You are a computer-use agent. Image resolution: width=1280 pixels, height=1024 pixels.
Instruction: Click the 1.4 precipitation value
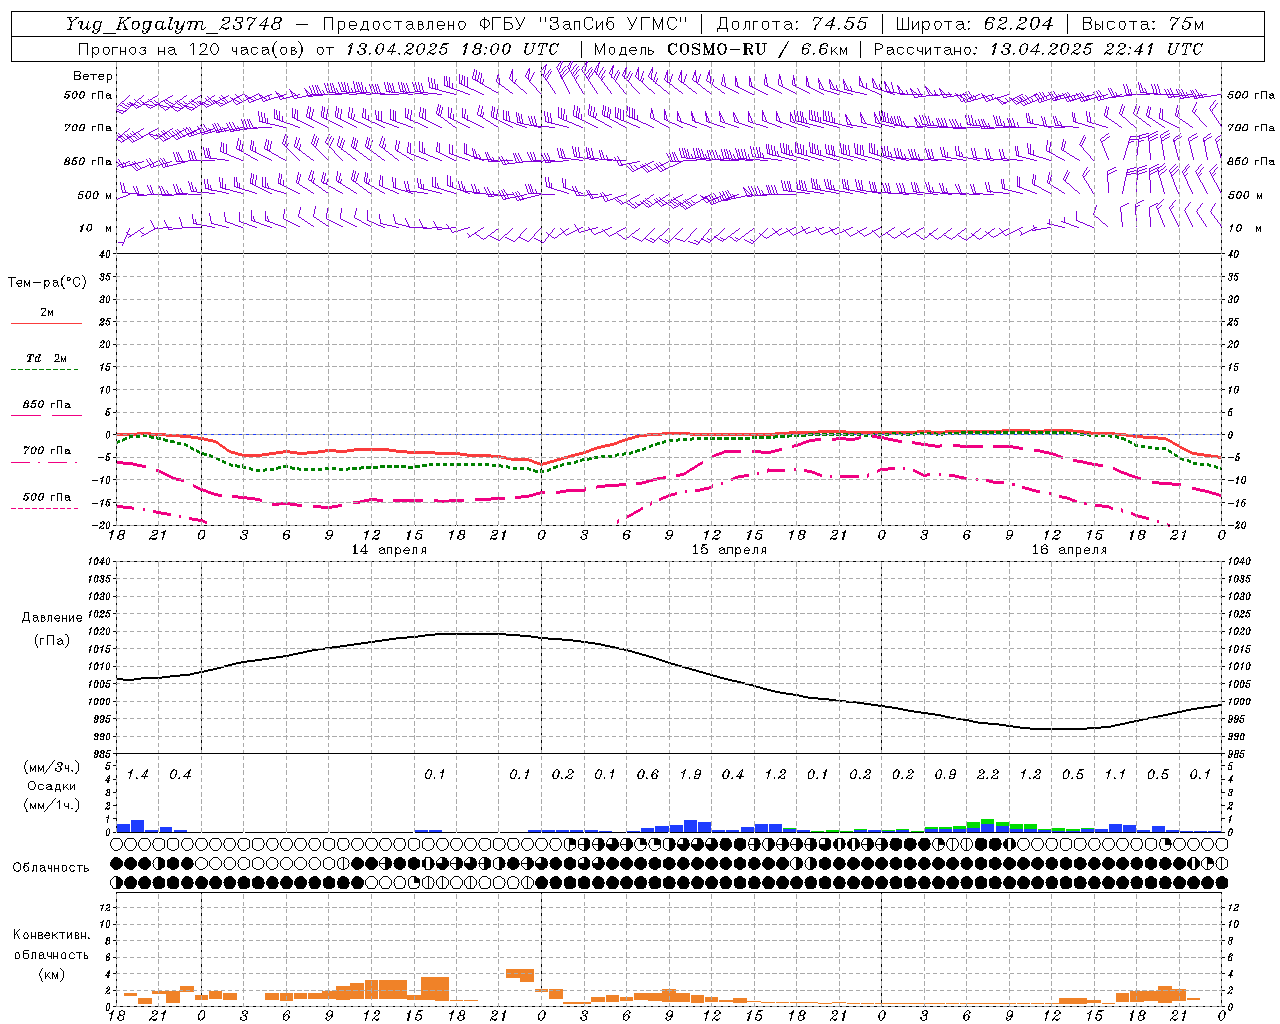point(138,774)
